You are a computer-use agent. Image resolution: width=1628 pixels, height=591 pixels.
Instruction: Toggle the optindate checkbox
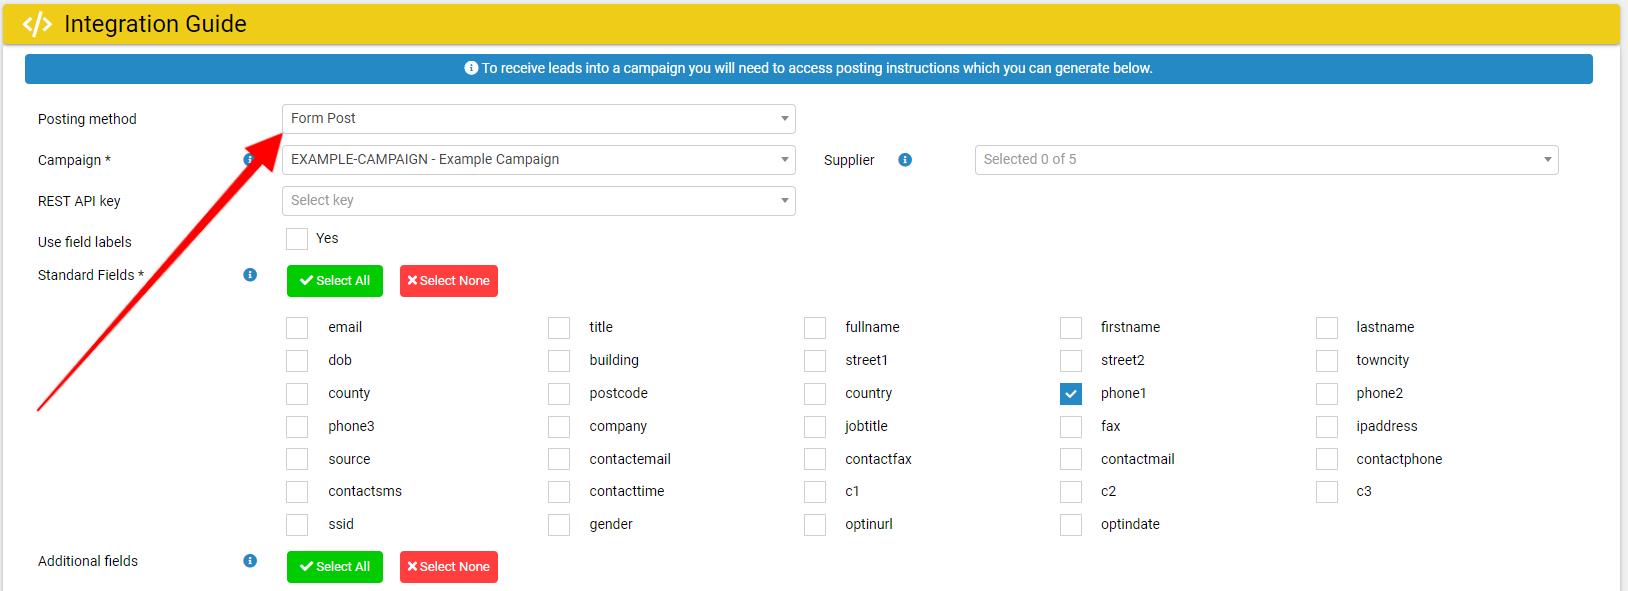click(x=1071, y=525)
